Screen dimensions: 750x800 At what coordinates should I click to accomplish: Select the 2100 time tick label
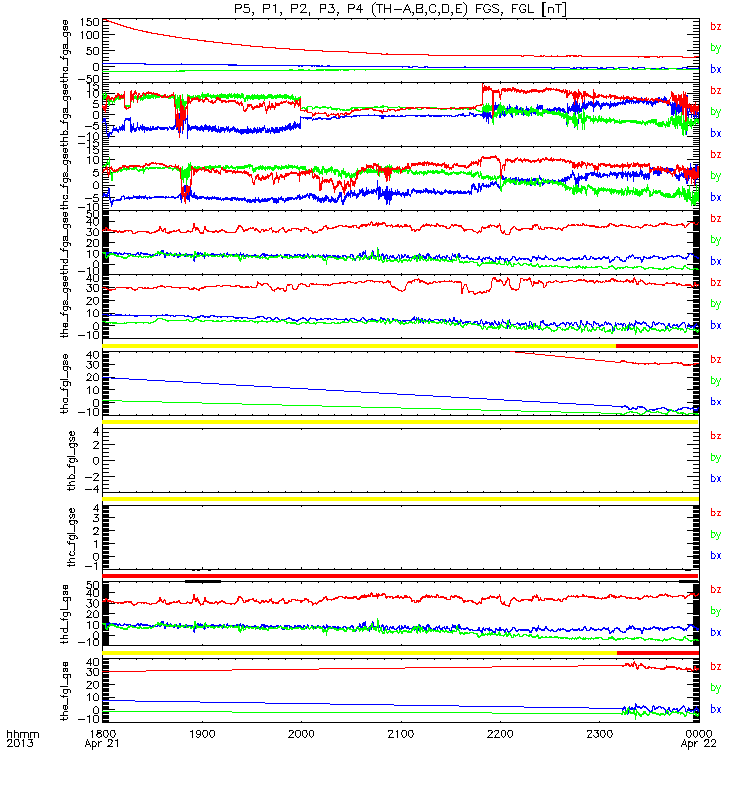click(x=401, y=734)
